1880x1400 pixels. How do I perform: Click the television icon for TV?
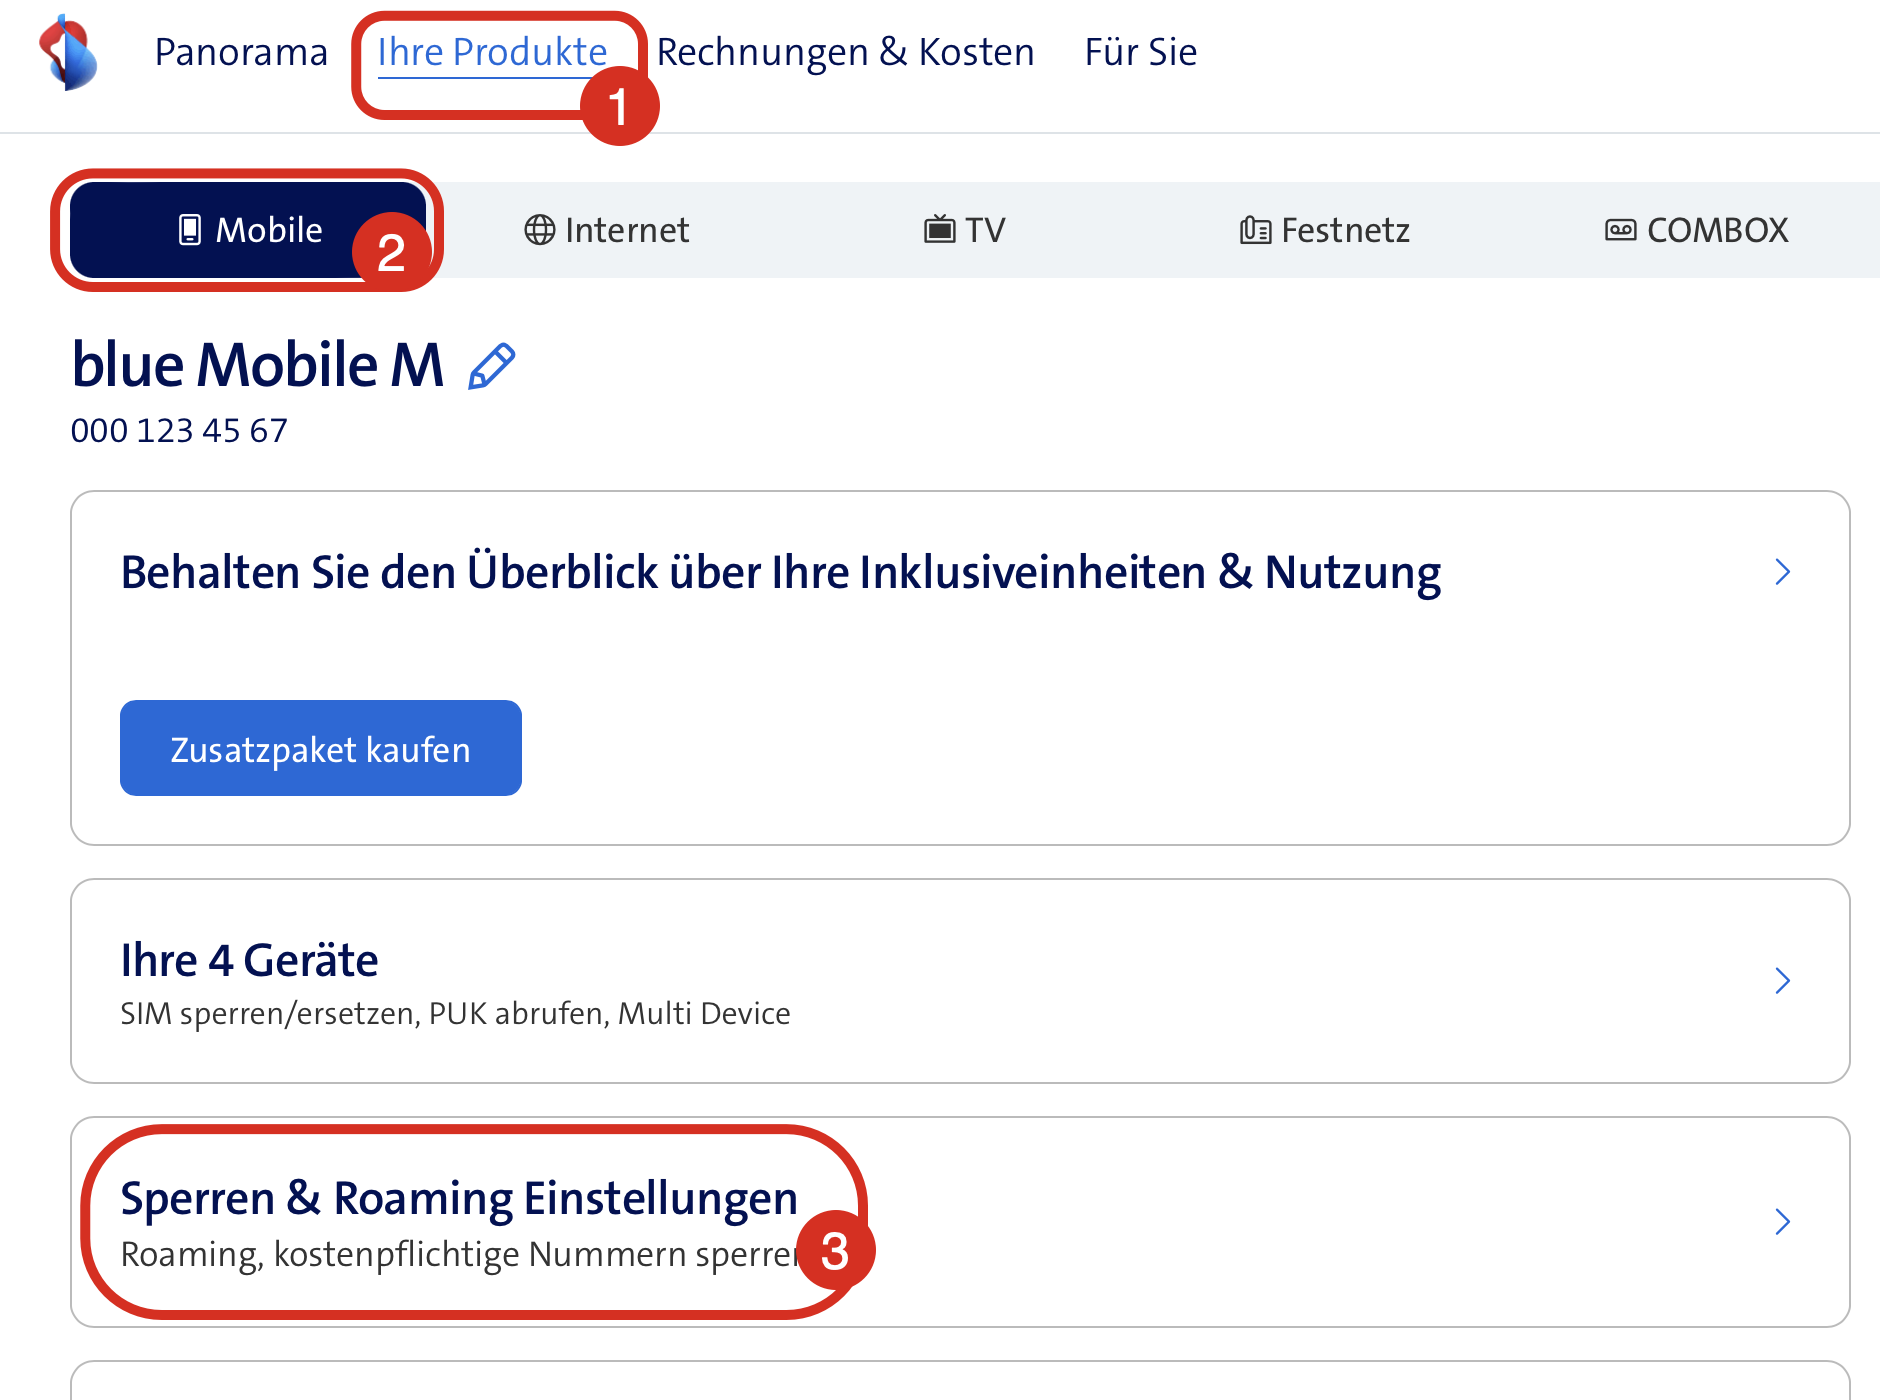[939, 230]
